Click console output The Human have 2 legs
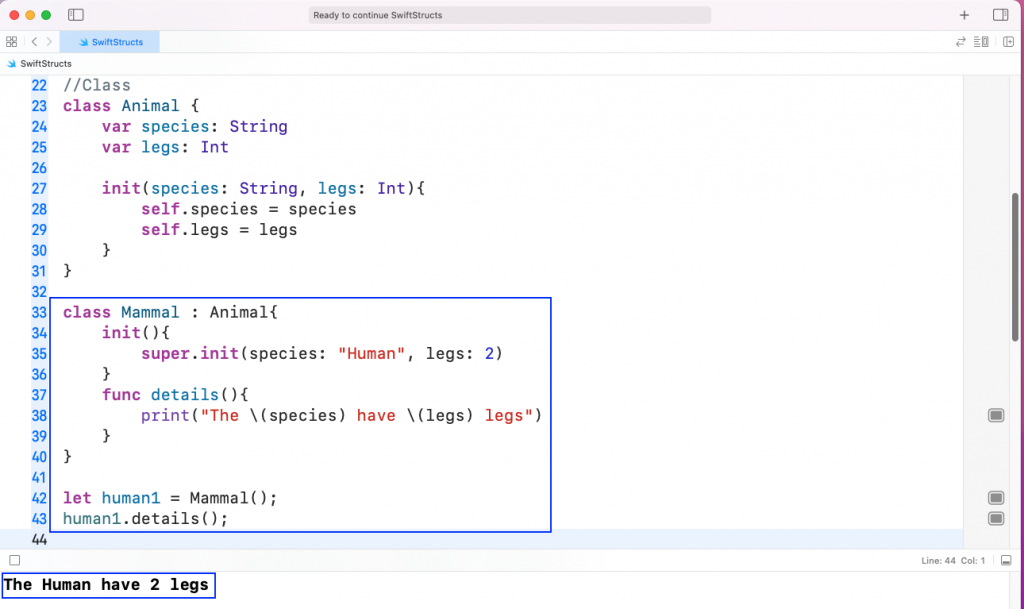 pos(106,584)
